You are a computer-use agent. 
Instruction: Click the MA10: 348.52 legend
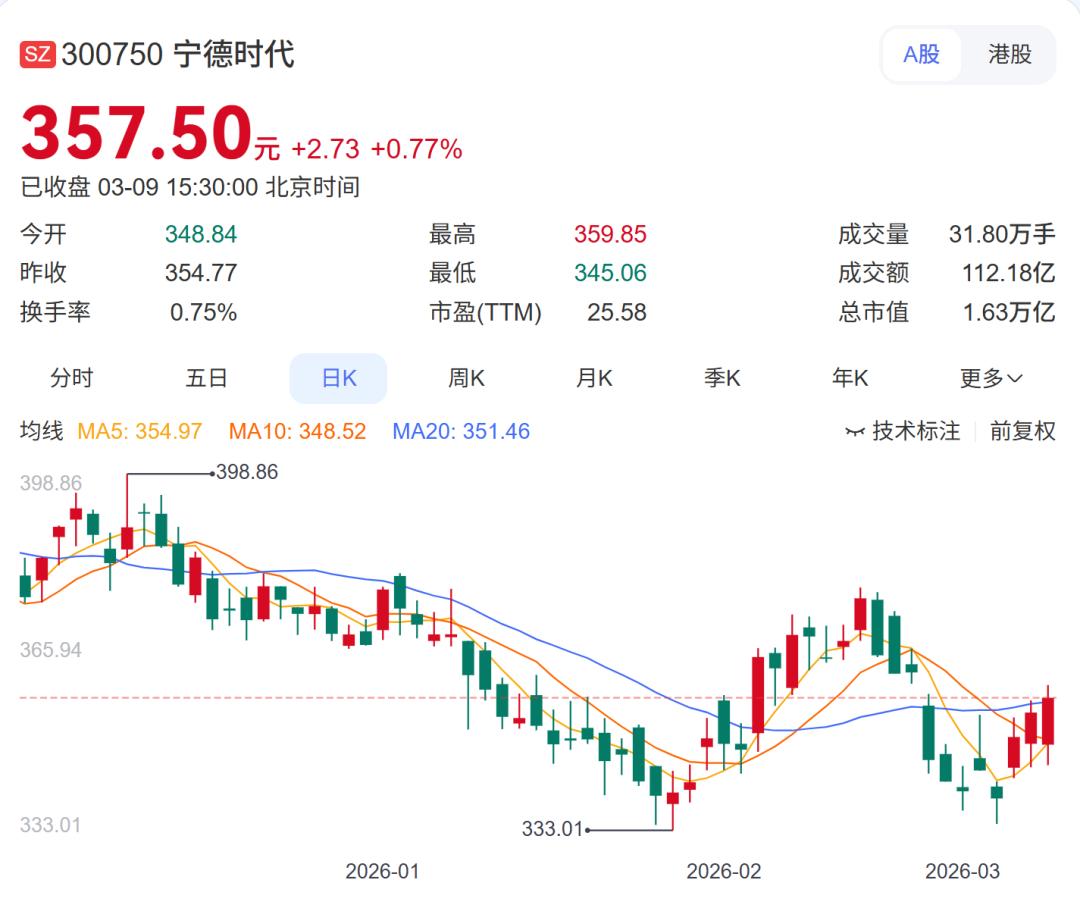pyautogui.click(x=297, y=431)
